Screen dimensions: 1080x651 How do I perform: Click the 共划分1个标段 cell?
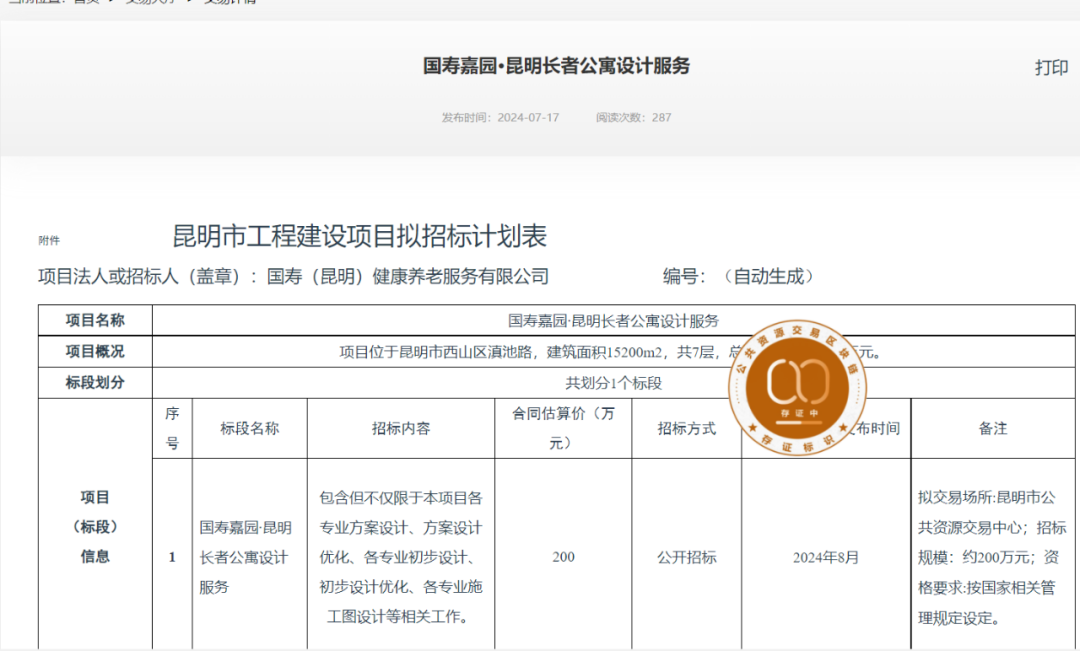[613, 383]
